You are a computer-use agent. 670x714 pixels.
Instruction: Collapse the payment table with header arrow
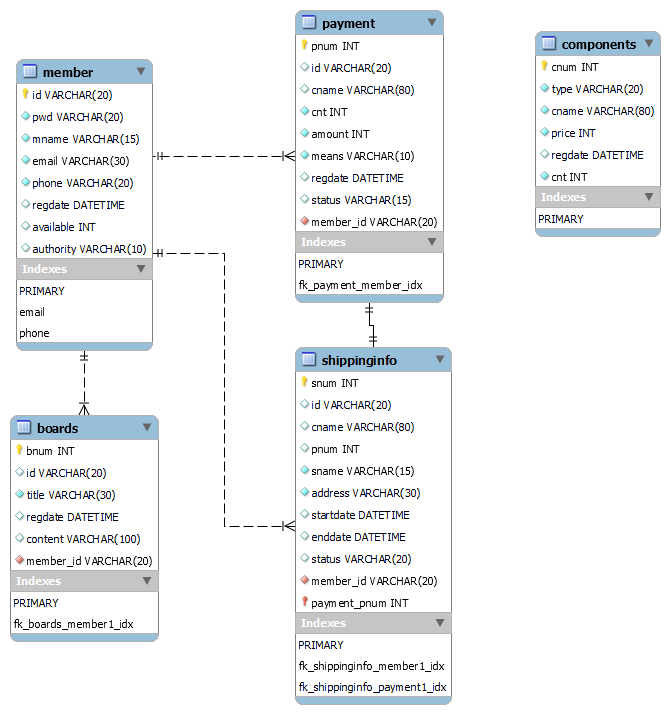coord(432,22)
